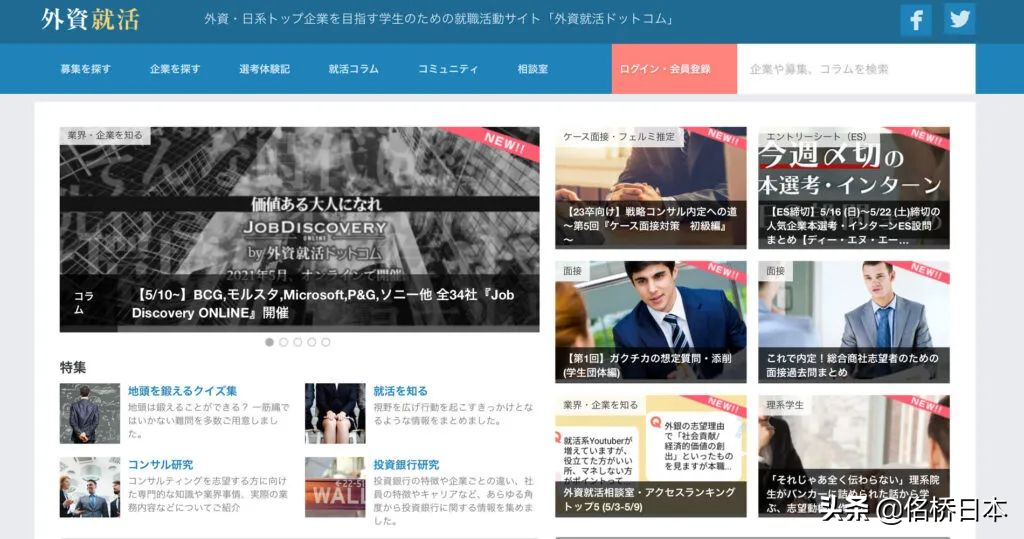
Task: Go to 選考体験記 in navigation
Action: [x=264, y=69]
